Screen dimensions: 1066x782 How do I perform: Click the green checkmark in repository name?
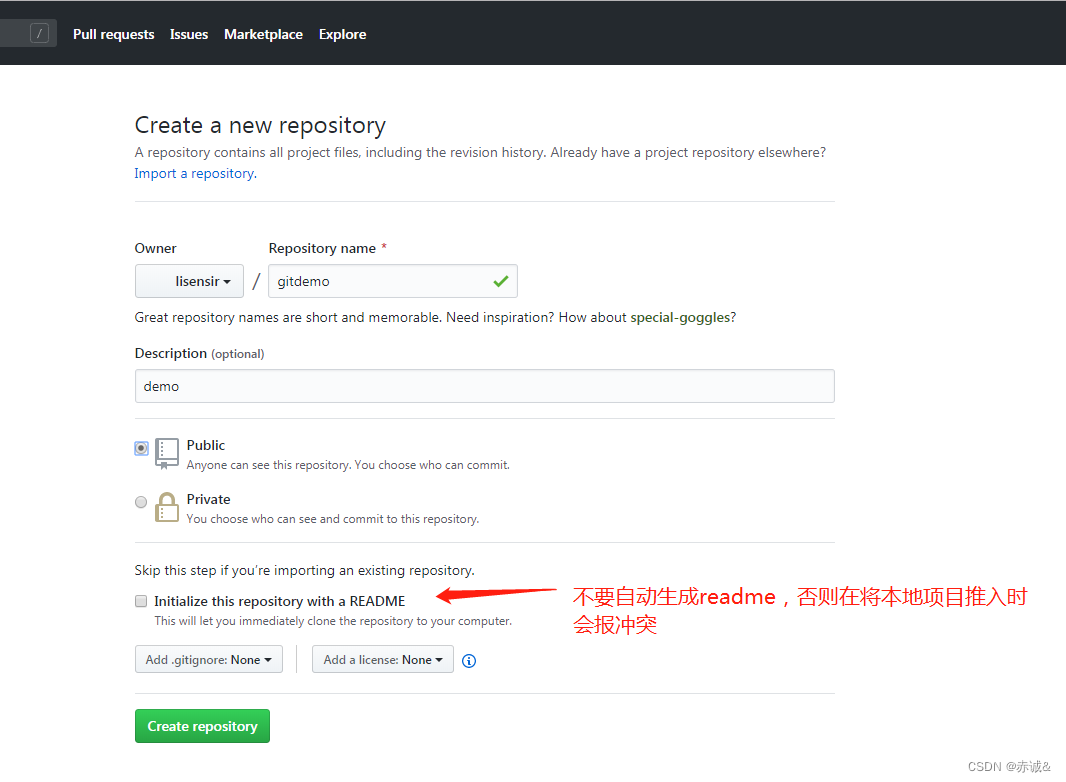(x=501, y=281)
